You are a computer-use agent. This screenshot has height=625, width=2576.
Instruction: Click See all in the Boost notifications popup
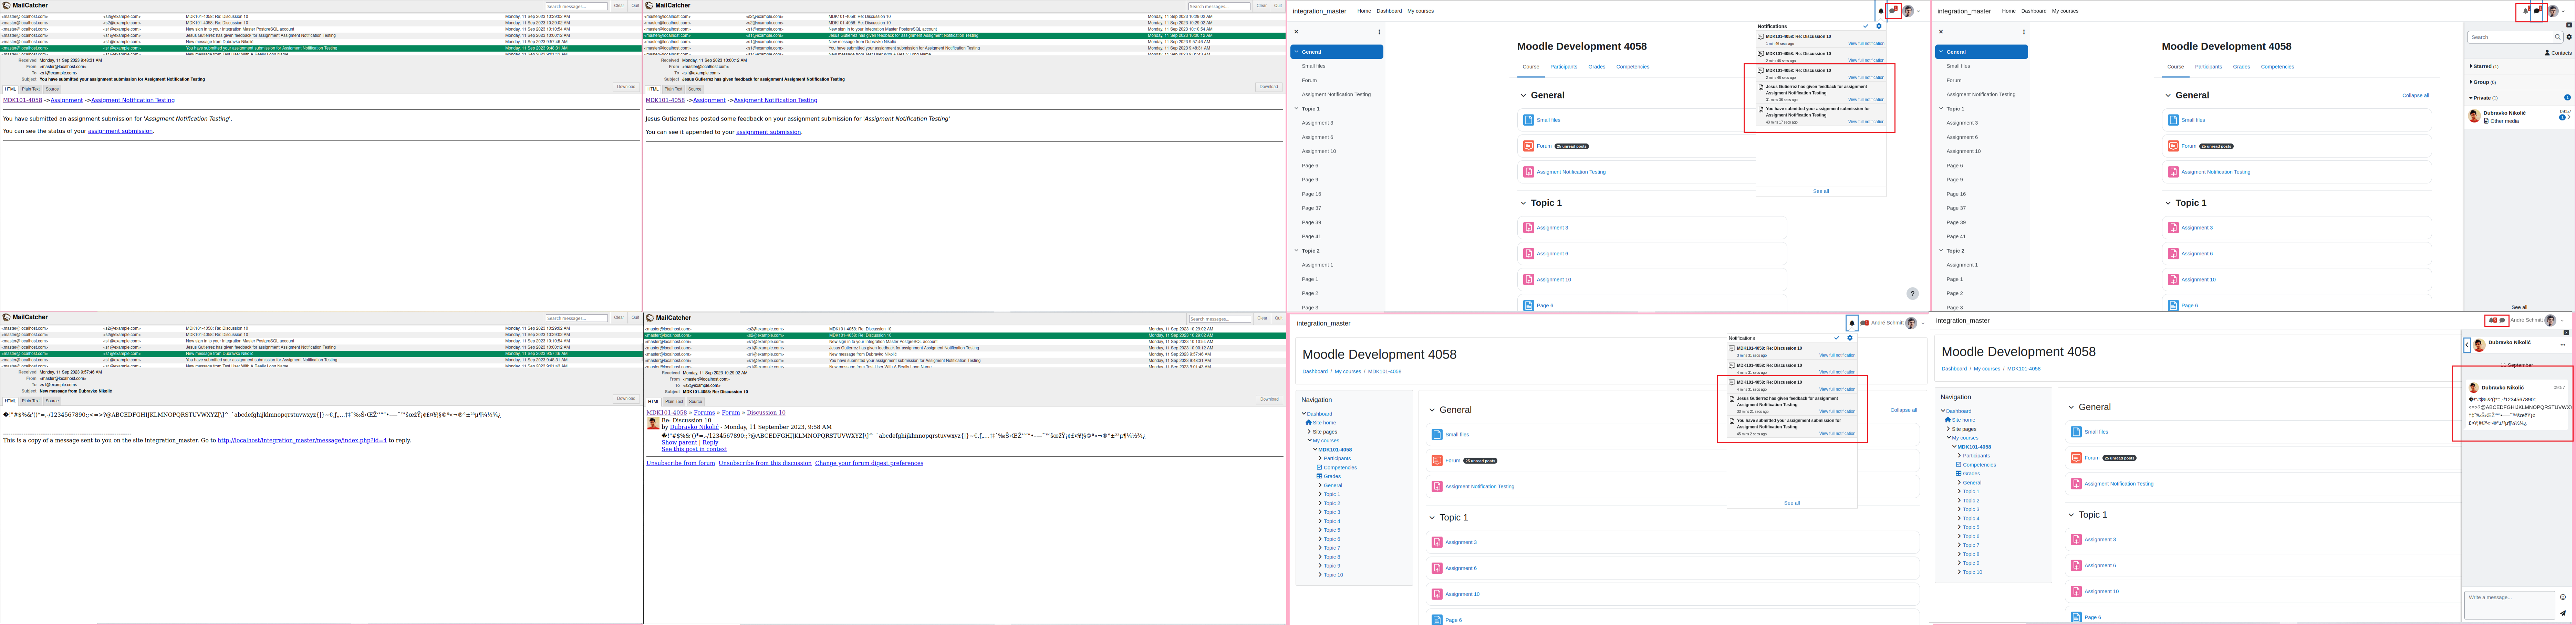coord(1821,191)
